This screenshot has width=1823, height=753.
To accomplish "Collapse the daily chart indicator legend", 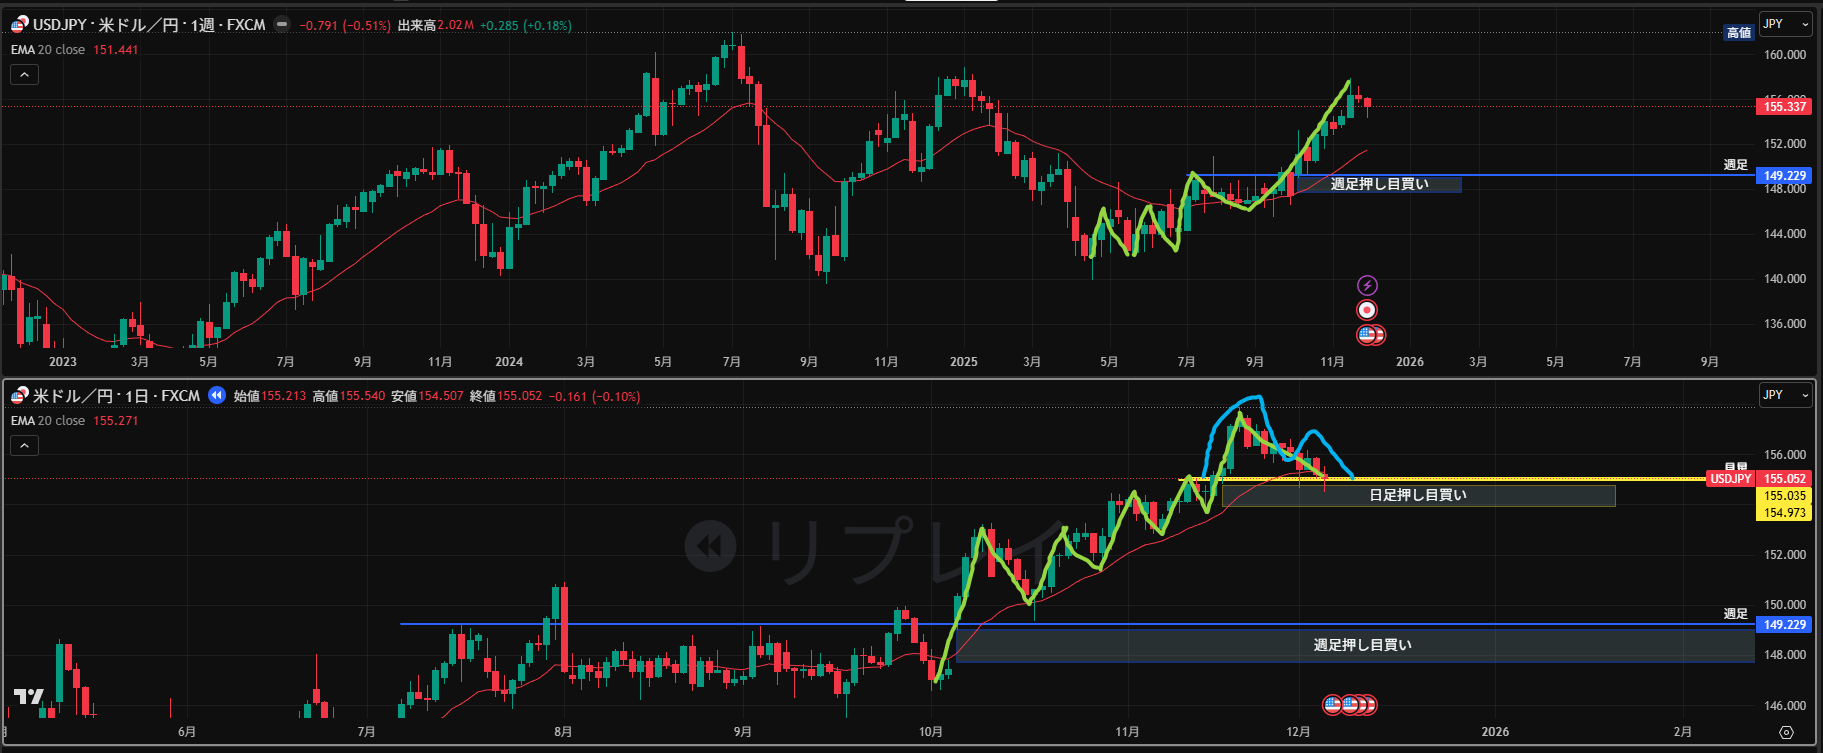I will point(24,445).
